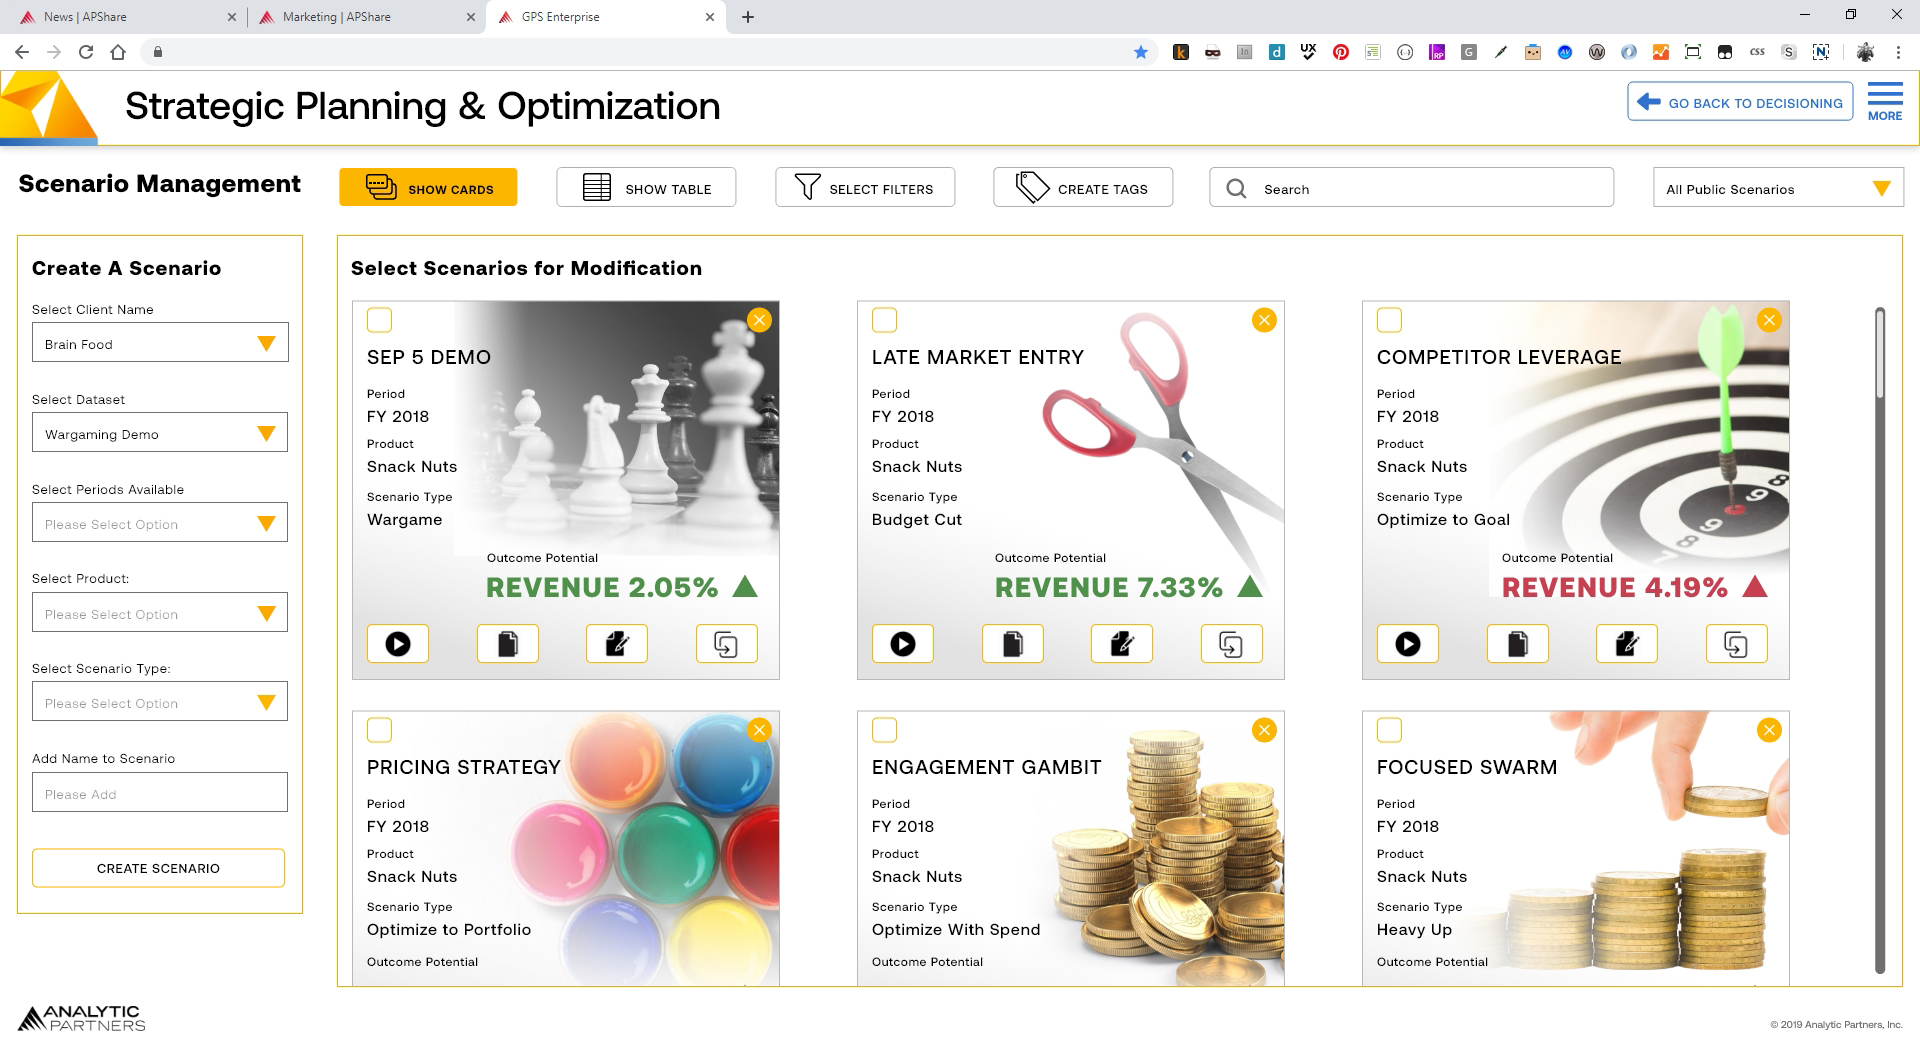Edit the LATE MARKET ENTRY scenario
This screenshot has height=1038, width=1920.
(x=1122, y=644)
